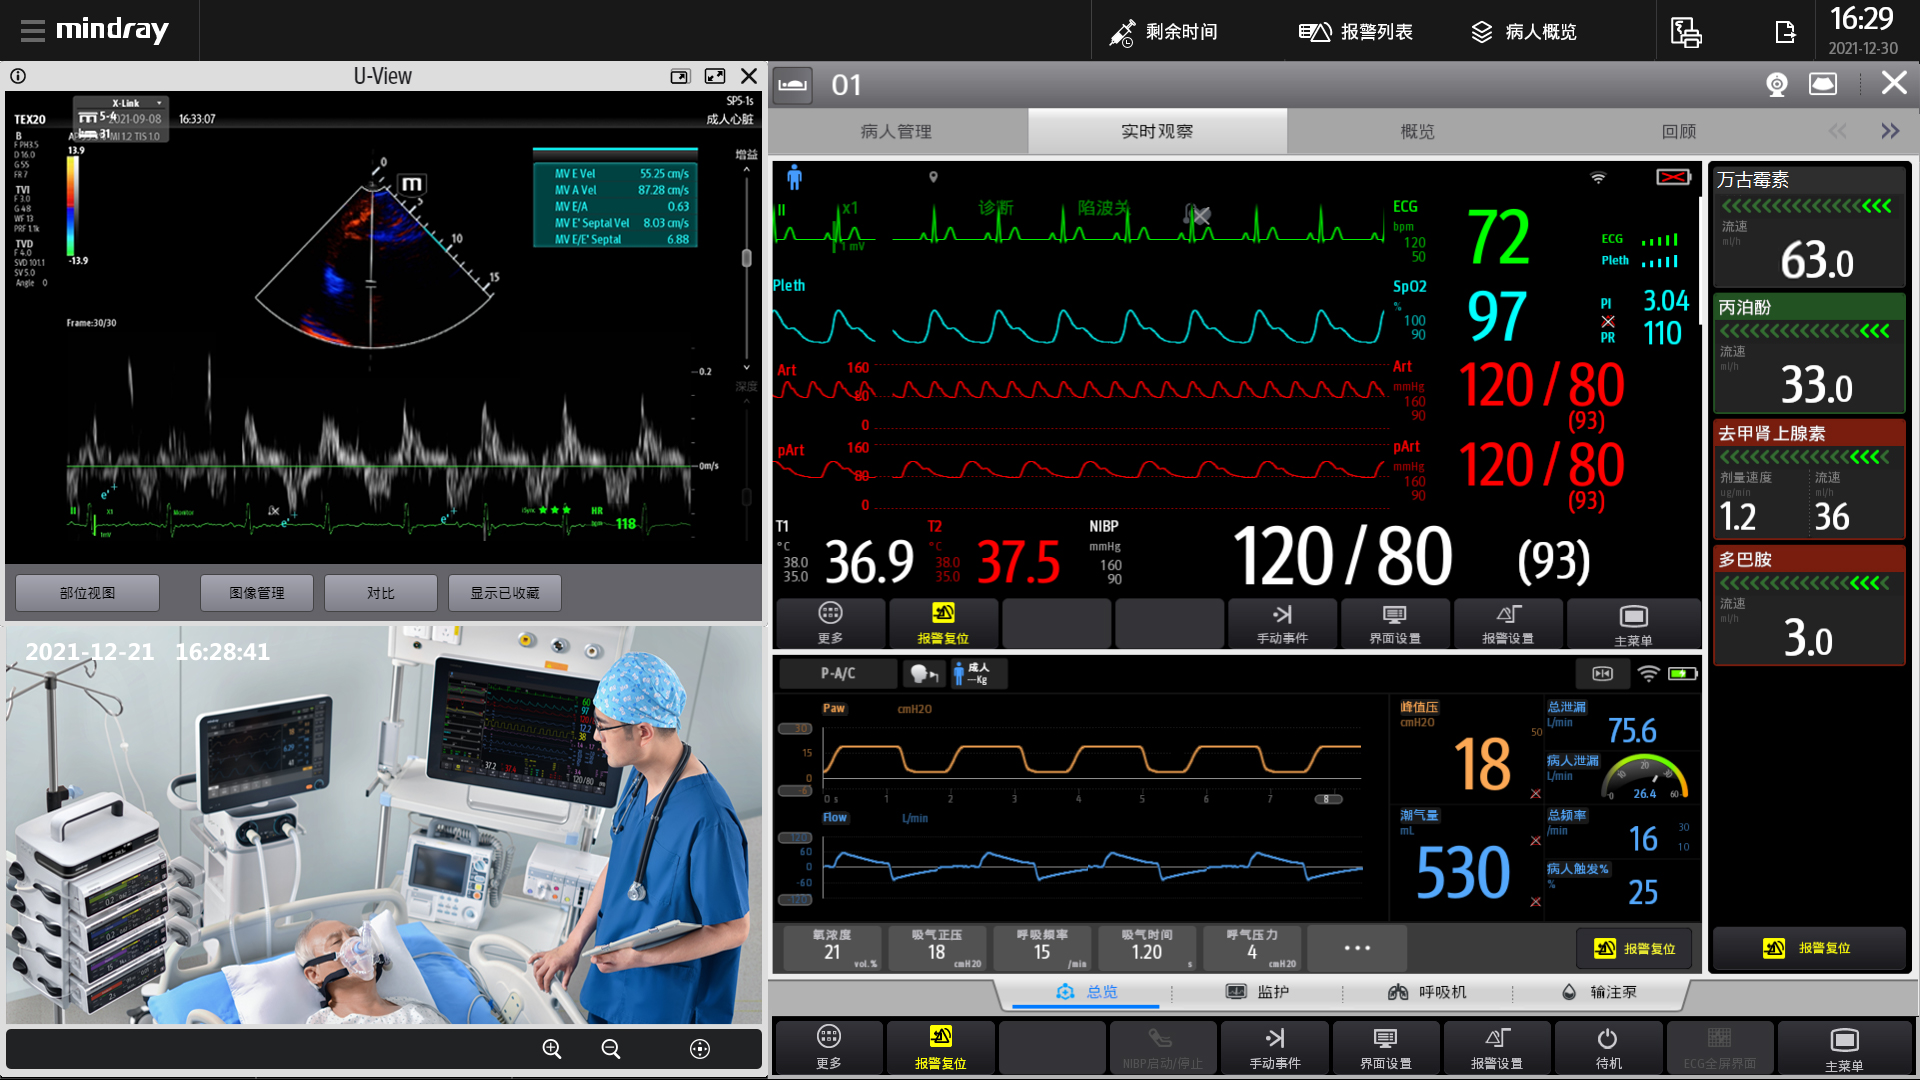1920x1080 pixels.
Task: Click the patient bed icon beside 01
Action: click(793, 85)
